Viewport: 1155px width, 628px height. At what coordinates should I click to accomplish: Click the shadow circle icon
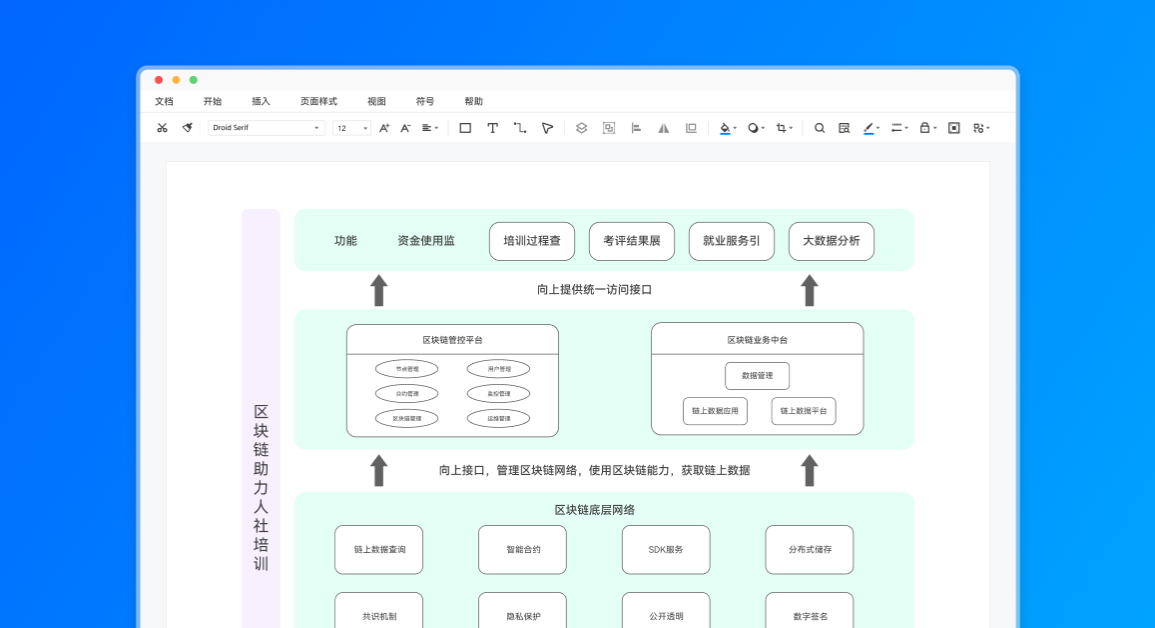[x=754, y=128]
